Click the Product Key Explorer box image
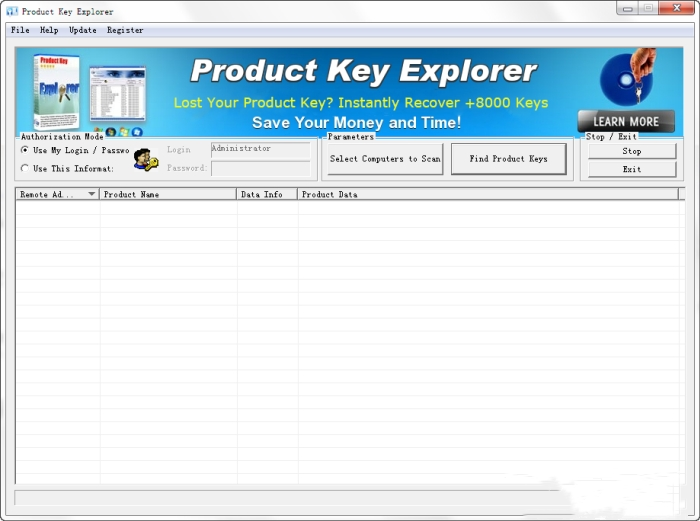This screenshot has width=700, height=521. tap(55, 91)
